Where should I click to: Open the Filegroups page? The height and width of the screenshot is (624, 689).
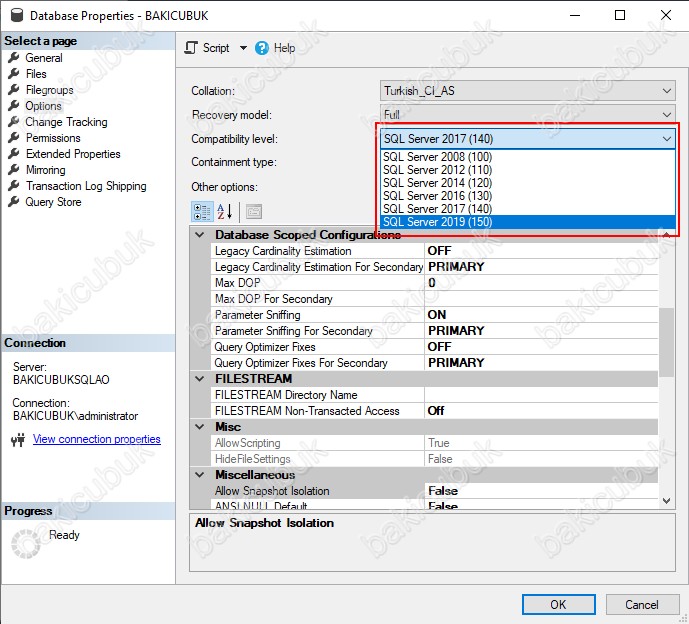click(x=49, y=90)
